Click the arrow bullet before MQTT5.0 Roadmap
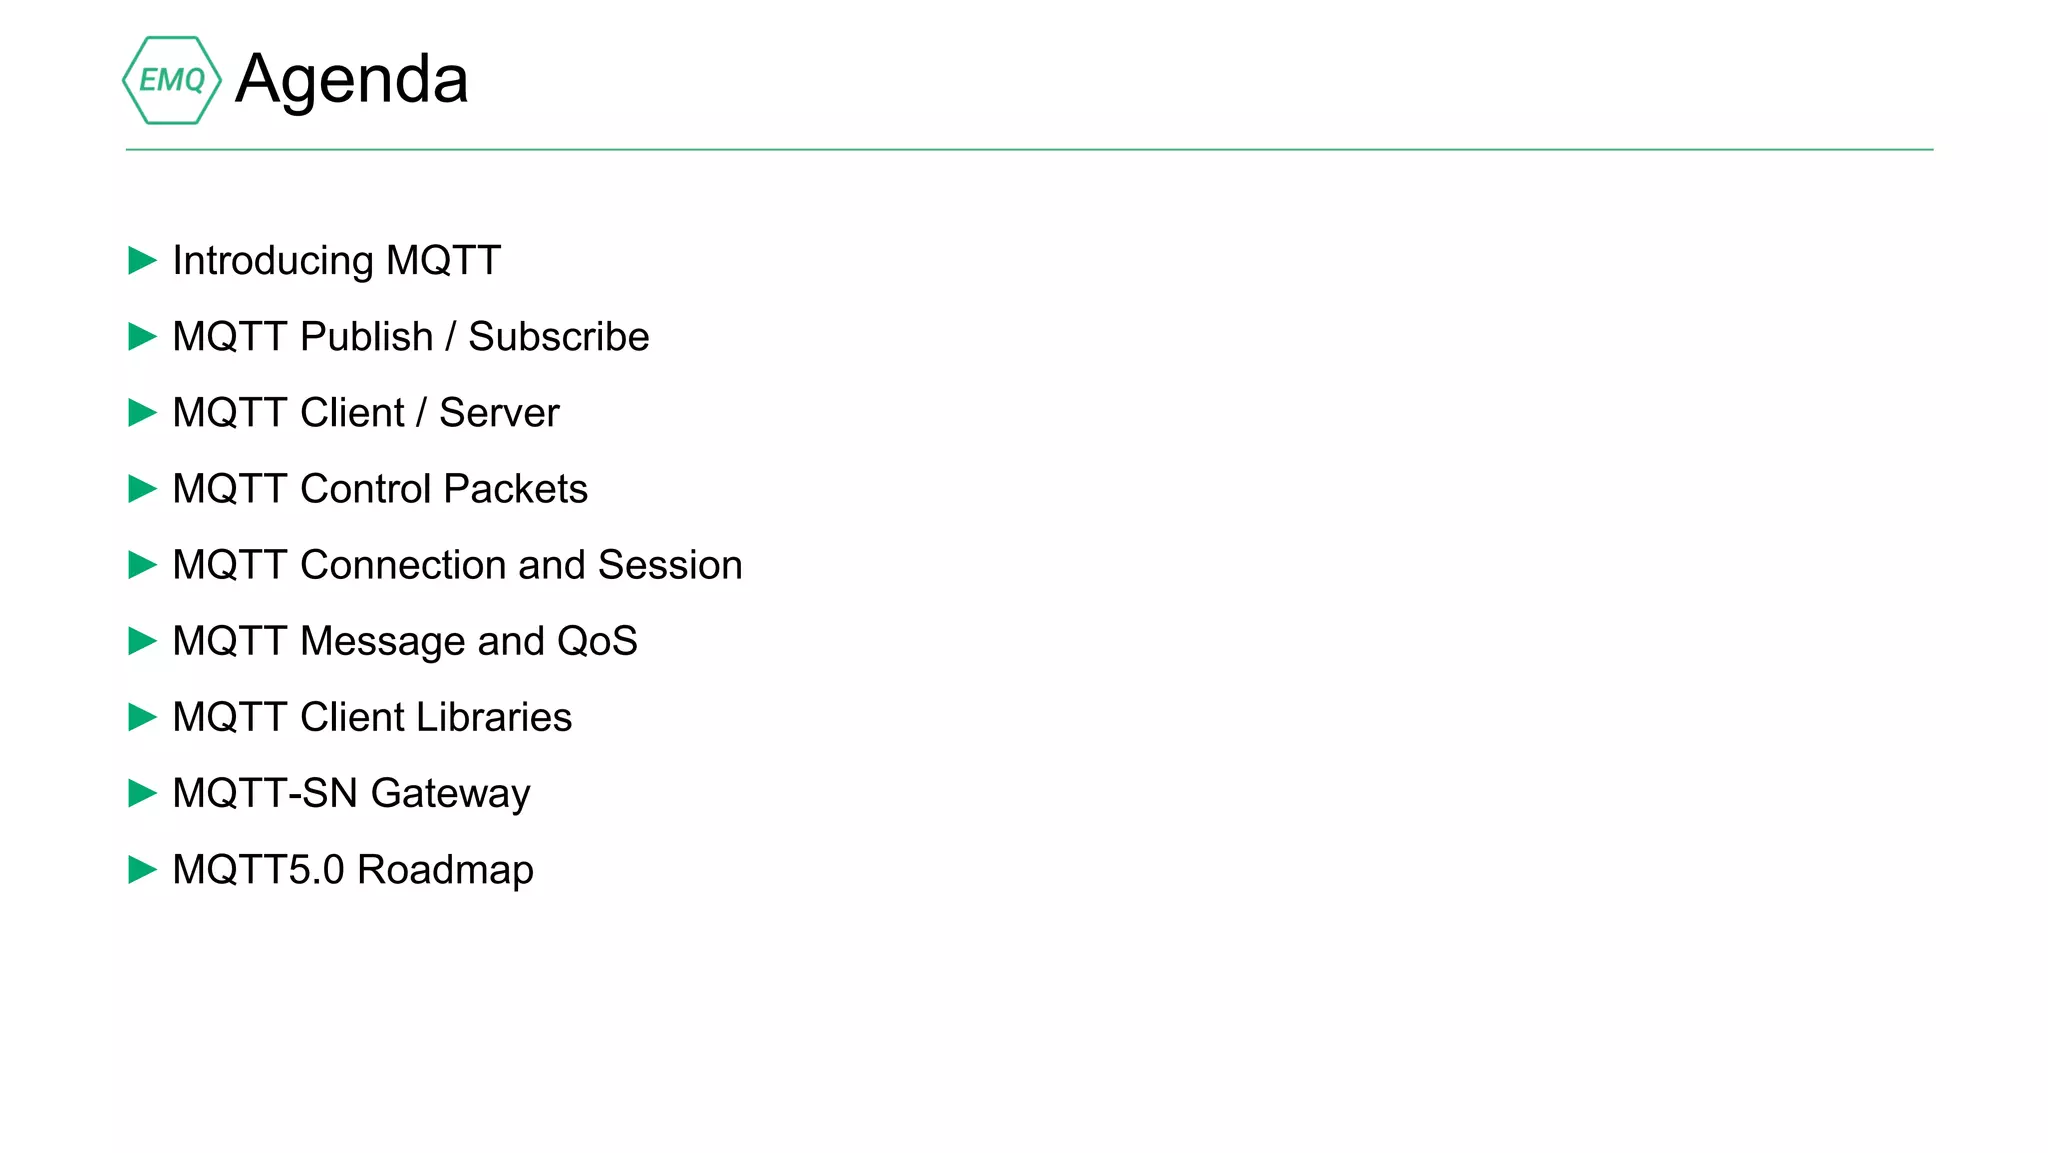 (142, 869)
